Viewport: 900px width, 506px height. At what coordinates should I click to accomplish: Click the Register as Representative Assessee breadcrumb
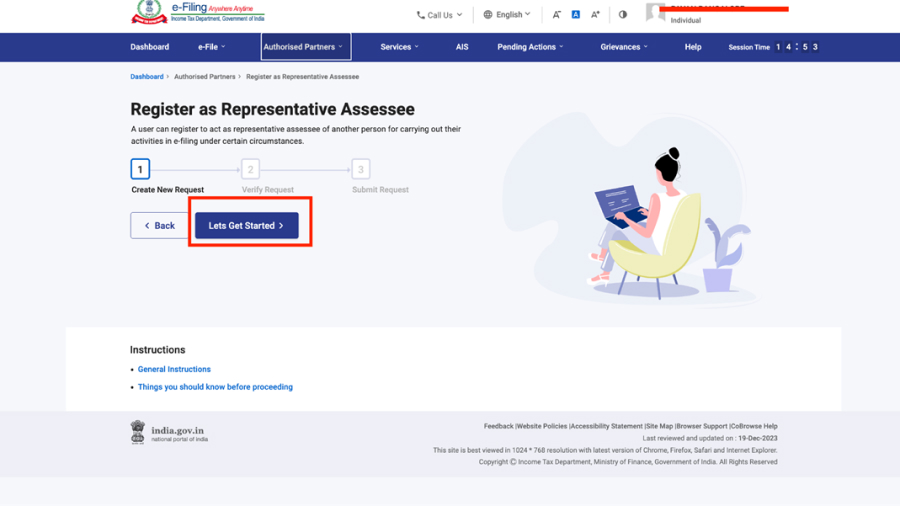[x=302, y=76]
